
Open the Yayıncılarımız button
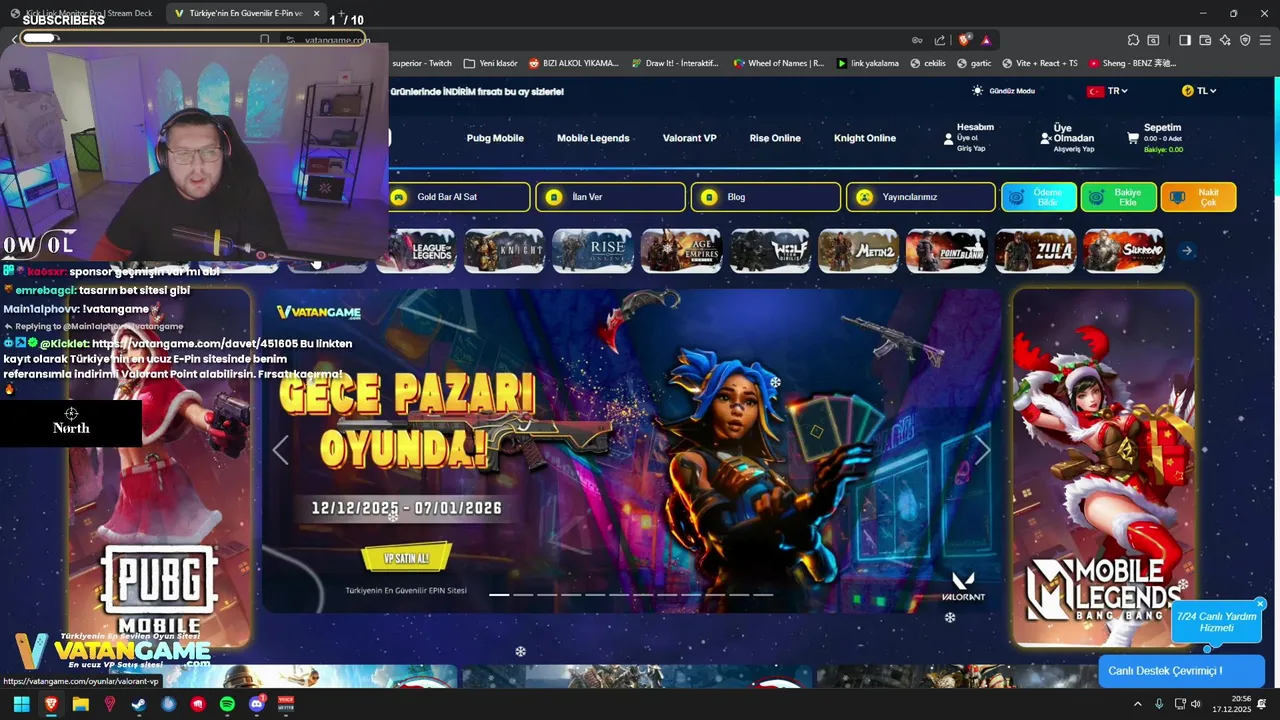coord(921,197)
